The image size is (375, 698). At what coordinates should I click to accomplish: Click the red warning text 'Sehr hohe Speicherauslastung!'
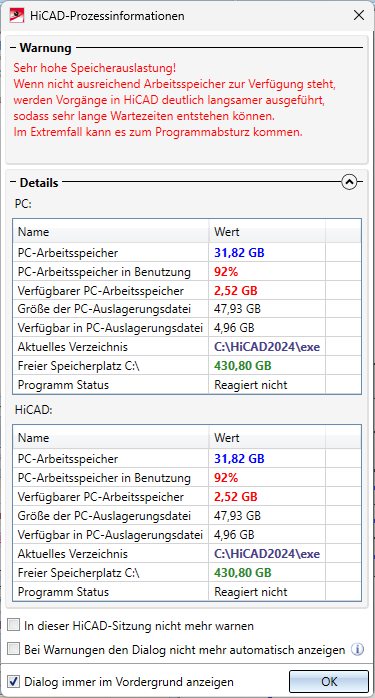[95, 68]
